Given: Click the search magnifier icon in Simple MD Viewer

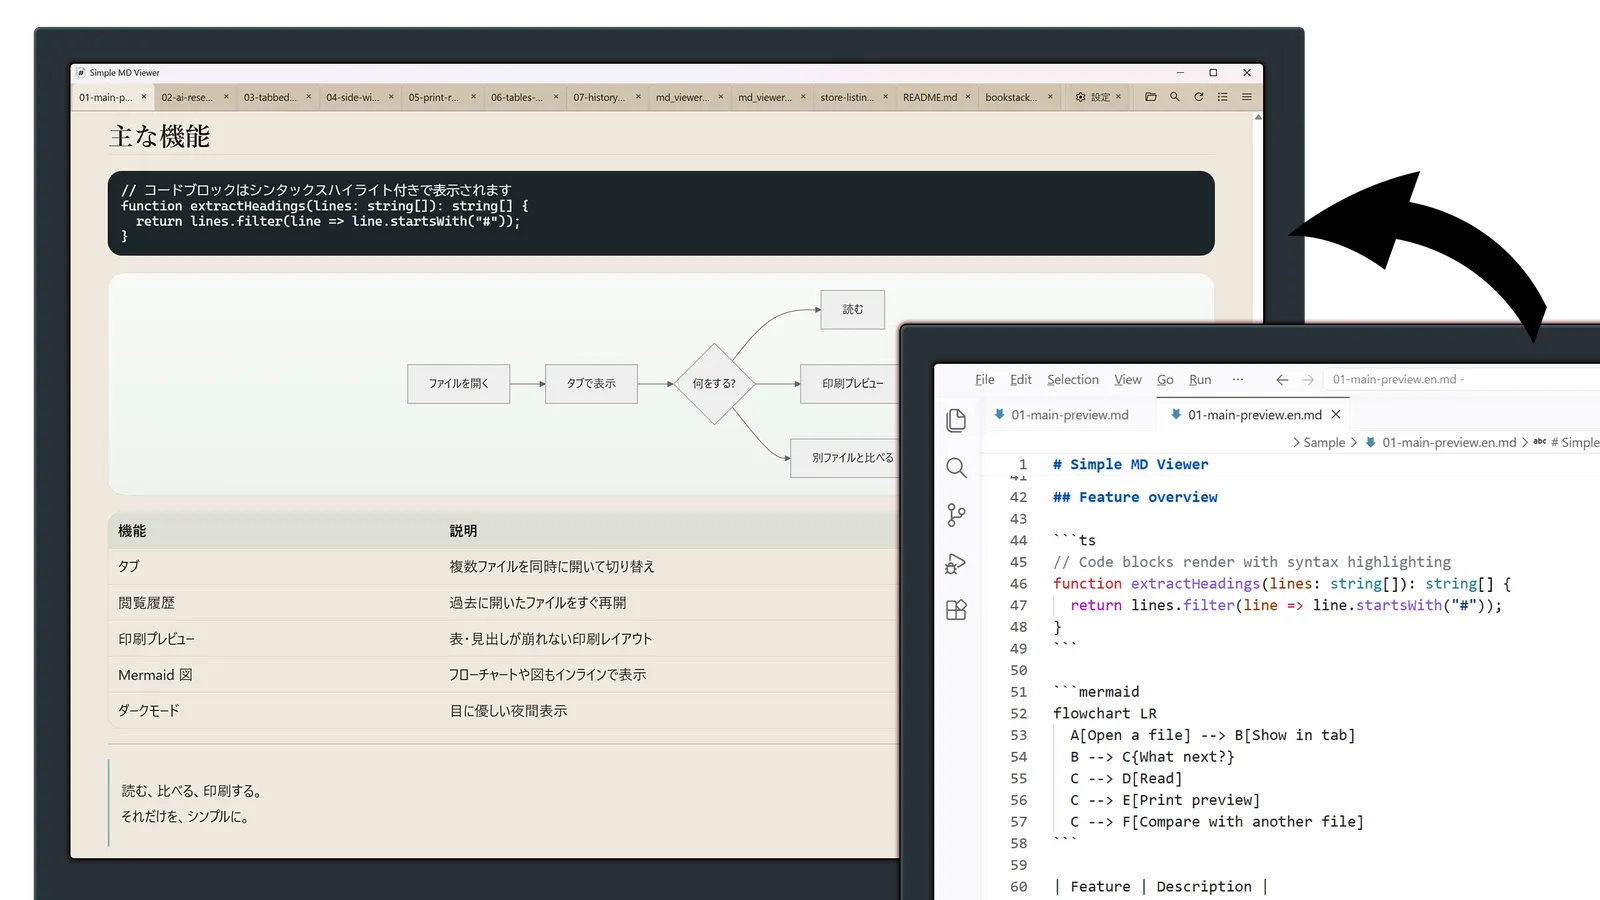Looking at the screenshot, I should [1175, 97].
